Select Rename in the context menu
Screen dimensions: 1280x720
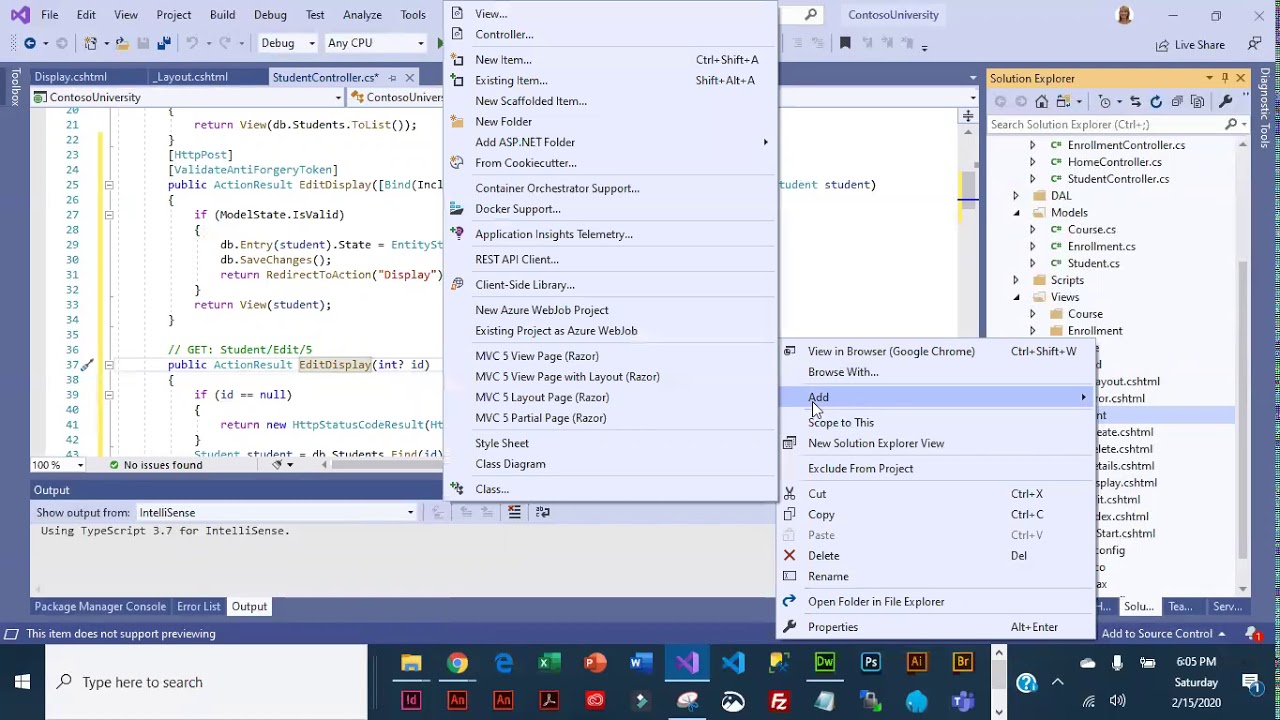click(937, 577)
